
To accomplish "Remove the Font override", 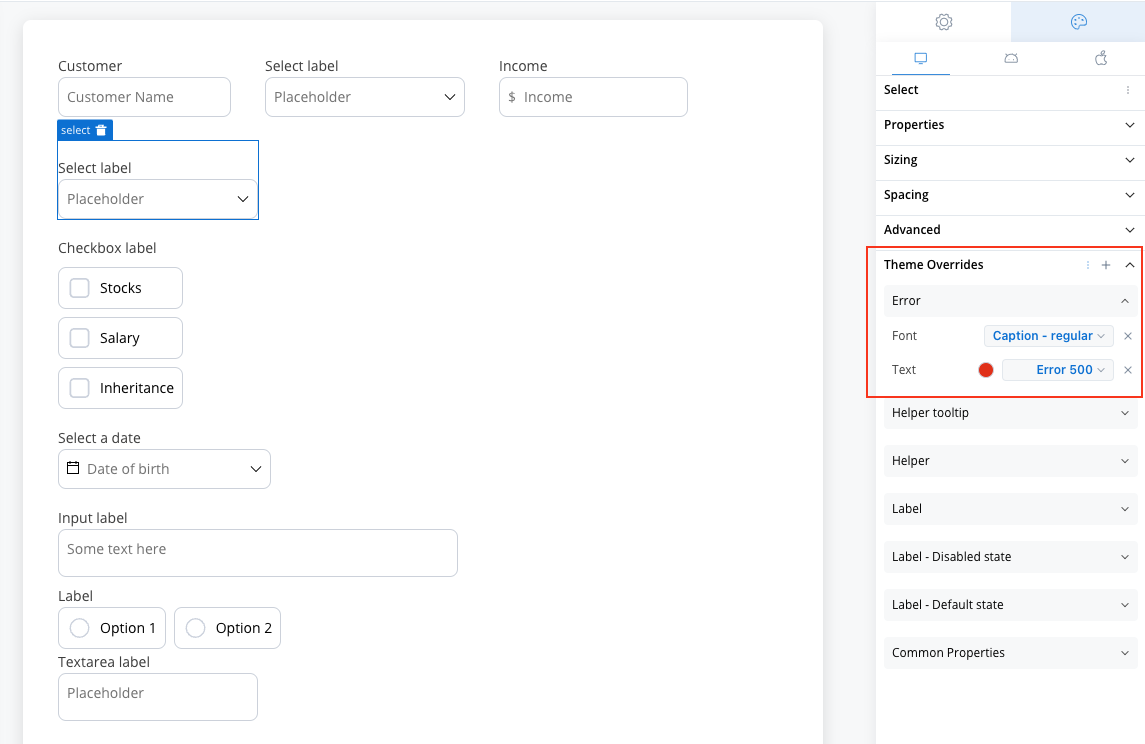I will [x=1127, y=336].
